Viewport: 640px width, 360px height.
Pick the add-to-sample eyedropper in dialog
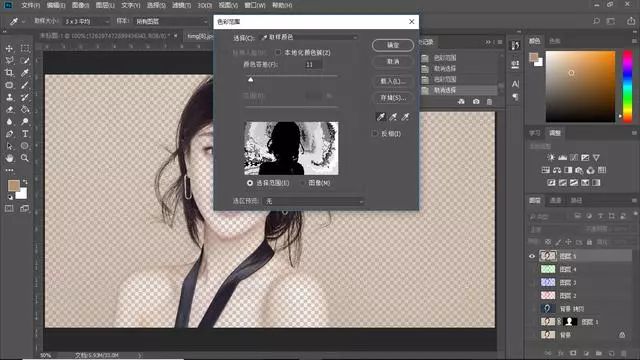tap(393, 117)
